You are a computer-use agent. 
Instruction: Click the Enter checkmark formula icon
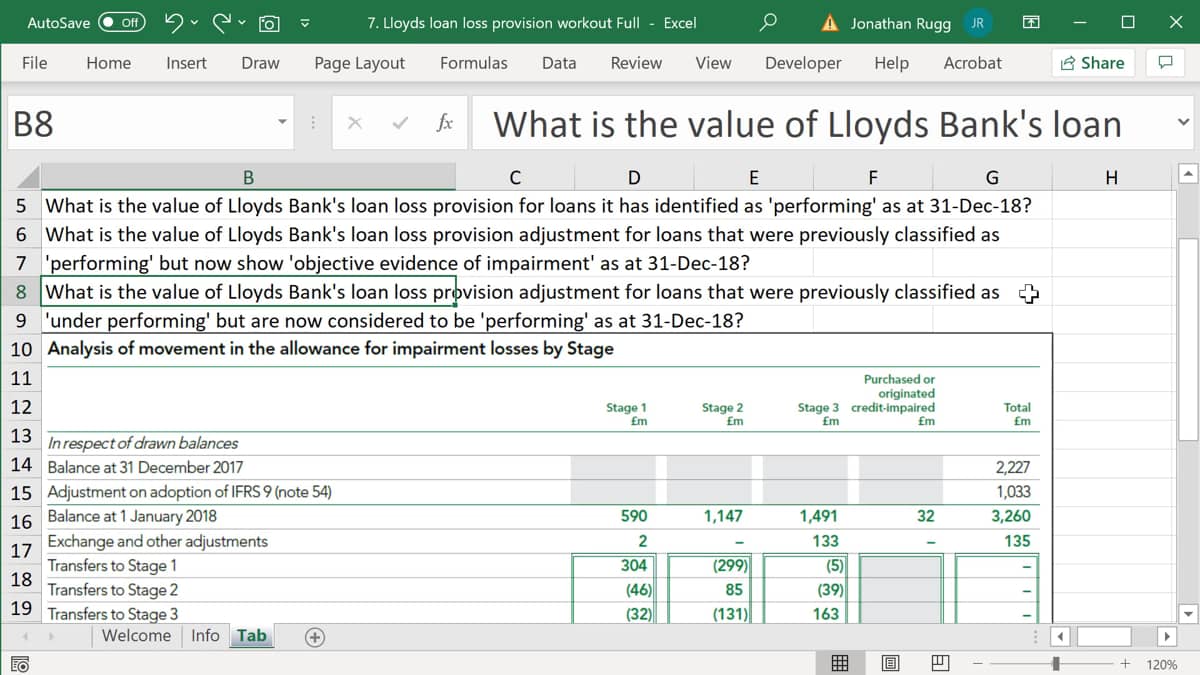click(400, 124)
